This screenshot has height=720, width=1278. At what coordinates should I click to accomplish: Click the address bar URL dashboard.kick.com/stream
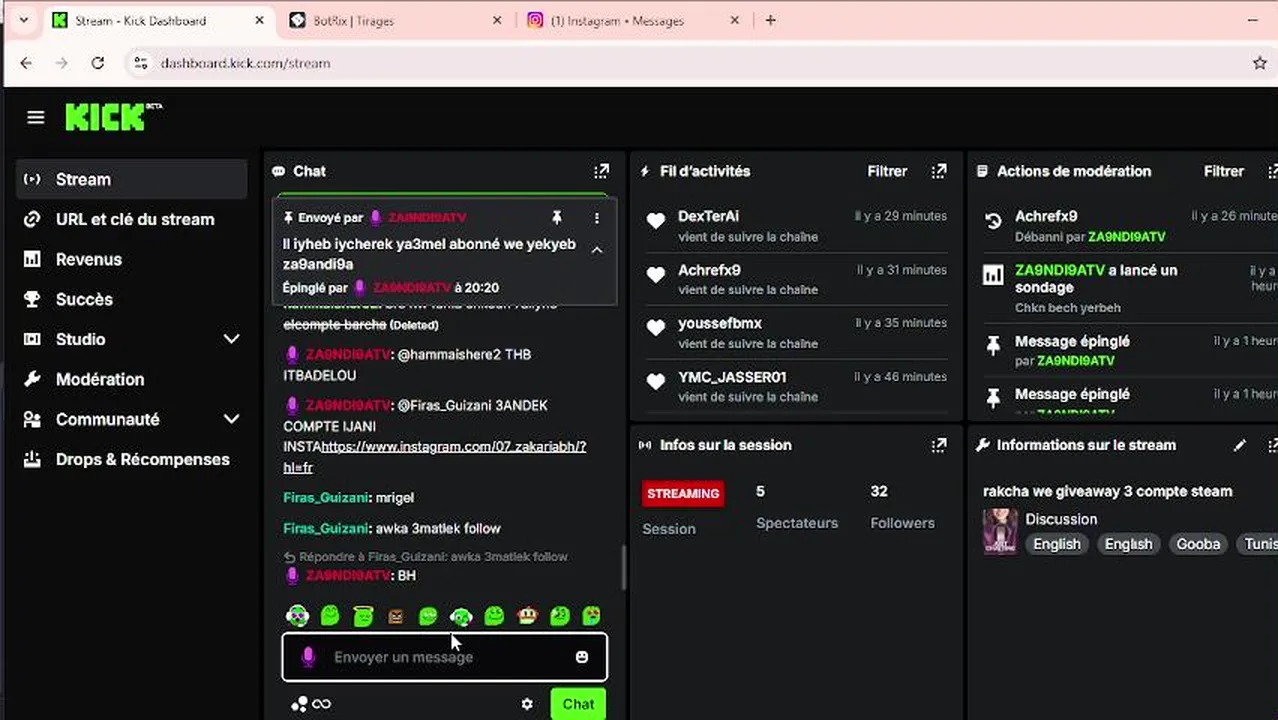245,63
